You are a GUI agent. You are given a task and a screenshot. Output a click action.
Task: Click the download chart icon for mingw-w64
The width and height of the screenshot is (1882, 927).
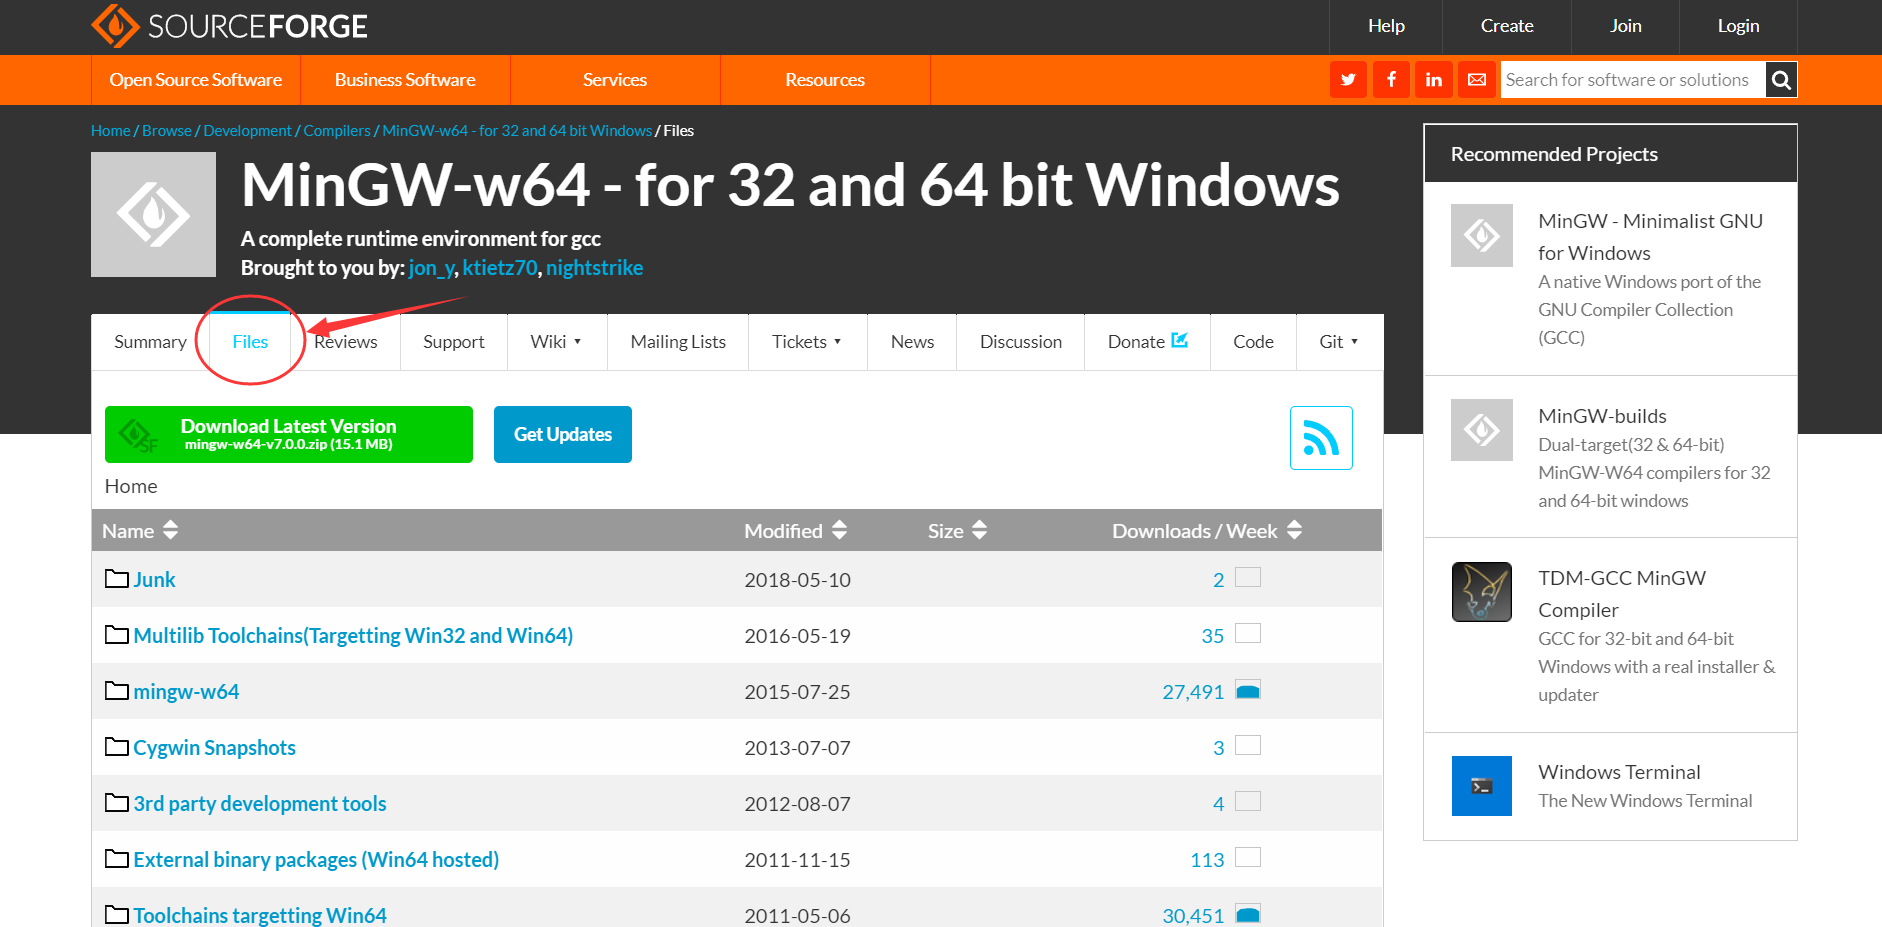[1248, 690]
